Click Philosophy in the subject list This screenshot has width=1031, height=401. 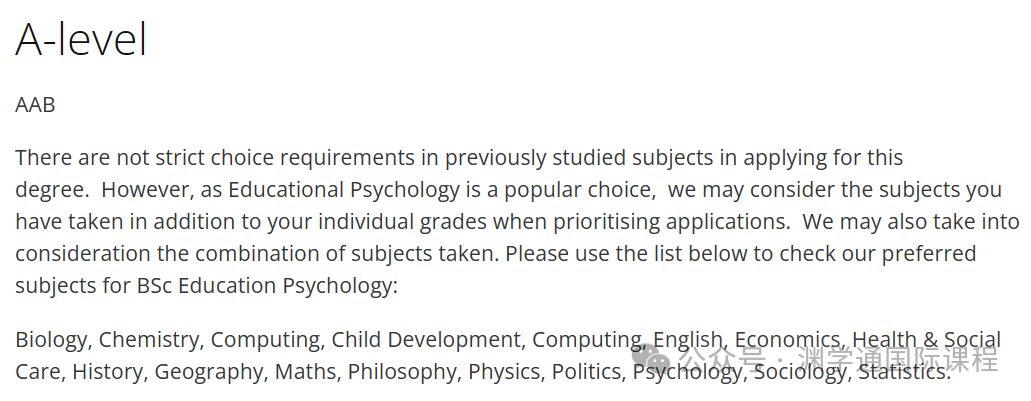tap(404, 372)
